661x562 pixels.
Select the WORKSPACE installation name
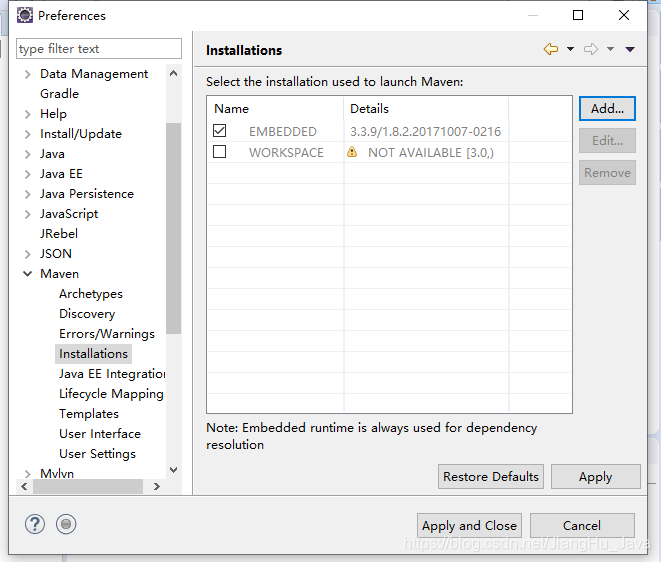286,153
